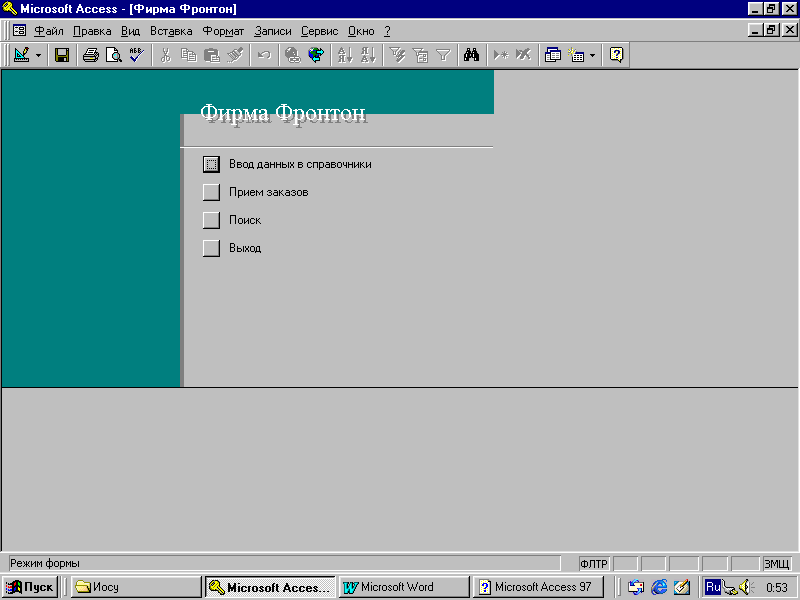Click the Режим формы status text
Image resolution: width=800 pixels, height=600 pixels.
[x=45, y=563]
